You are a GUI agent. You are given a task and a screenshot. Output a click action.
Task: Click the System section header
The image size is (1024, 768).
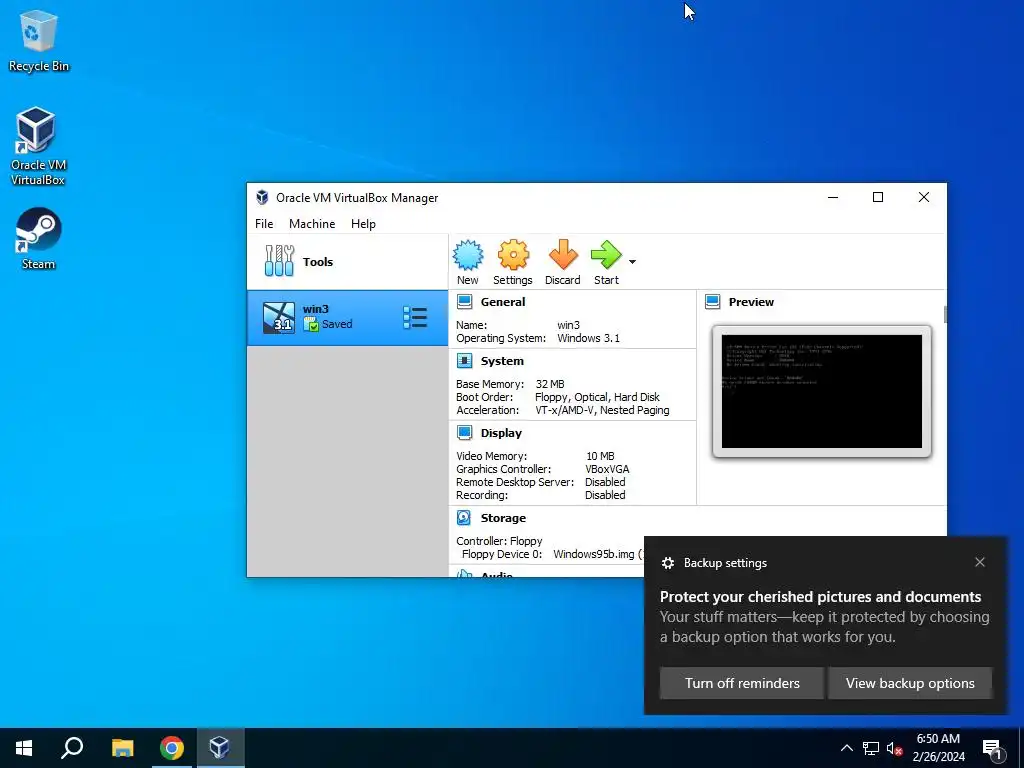(502, 361)
